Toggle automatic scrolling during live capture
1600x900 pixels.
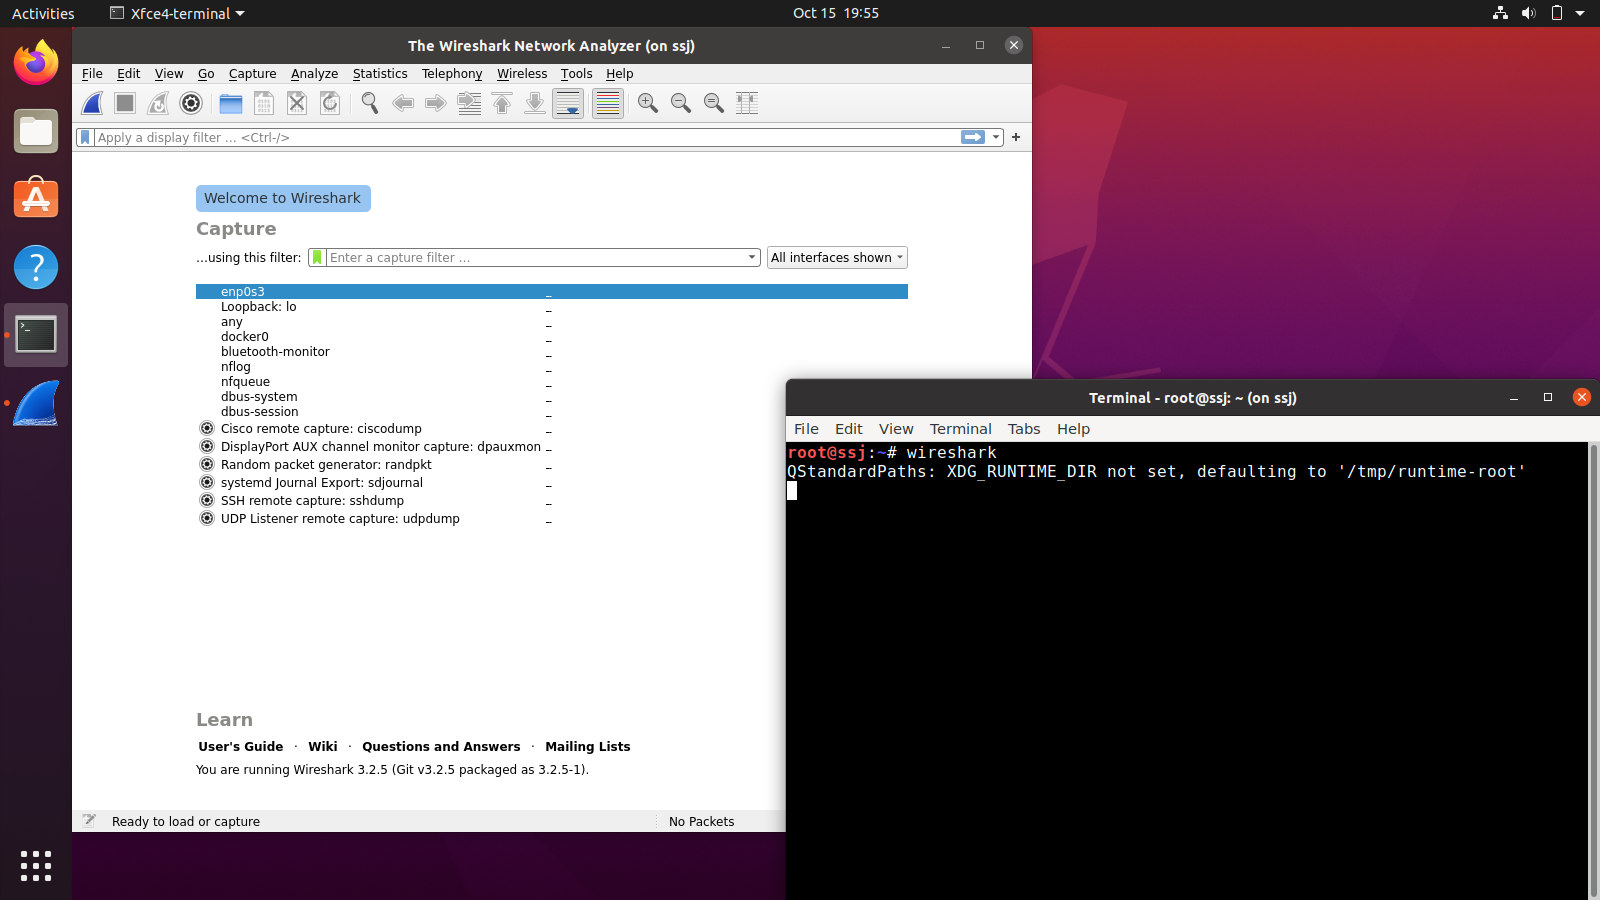tap(568, 103)
